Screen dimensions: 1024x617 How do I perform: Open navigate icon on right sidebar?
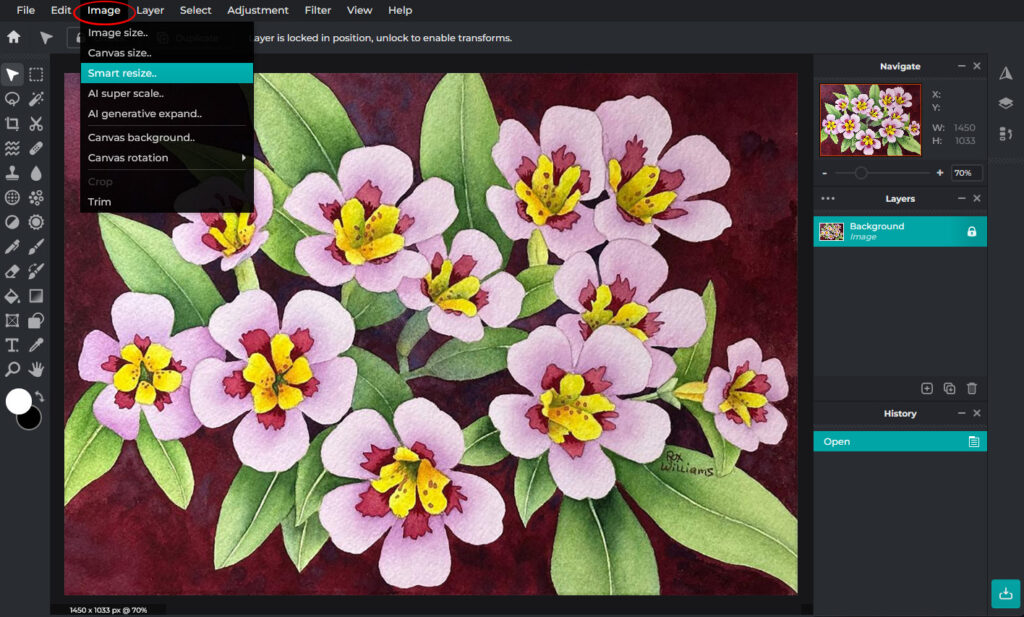[x=1006, y=73]
